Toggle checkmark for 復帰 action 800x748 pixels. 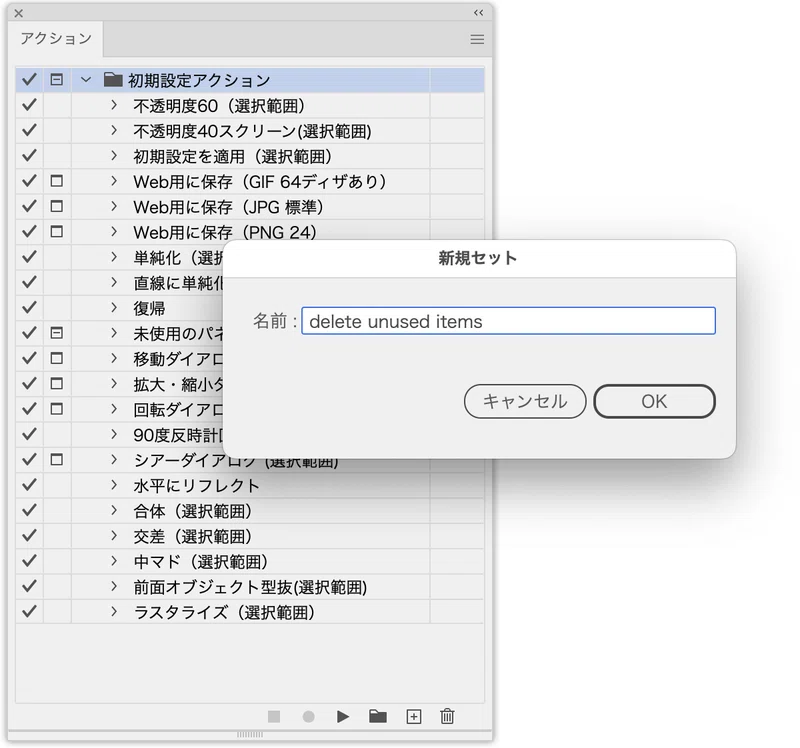pos(29,308)
